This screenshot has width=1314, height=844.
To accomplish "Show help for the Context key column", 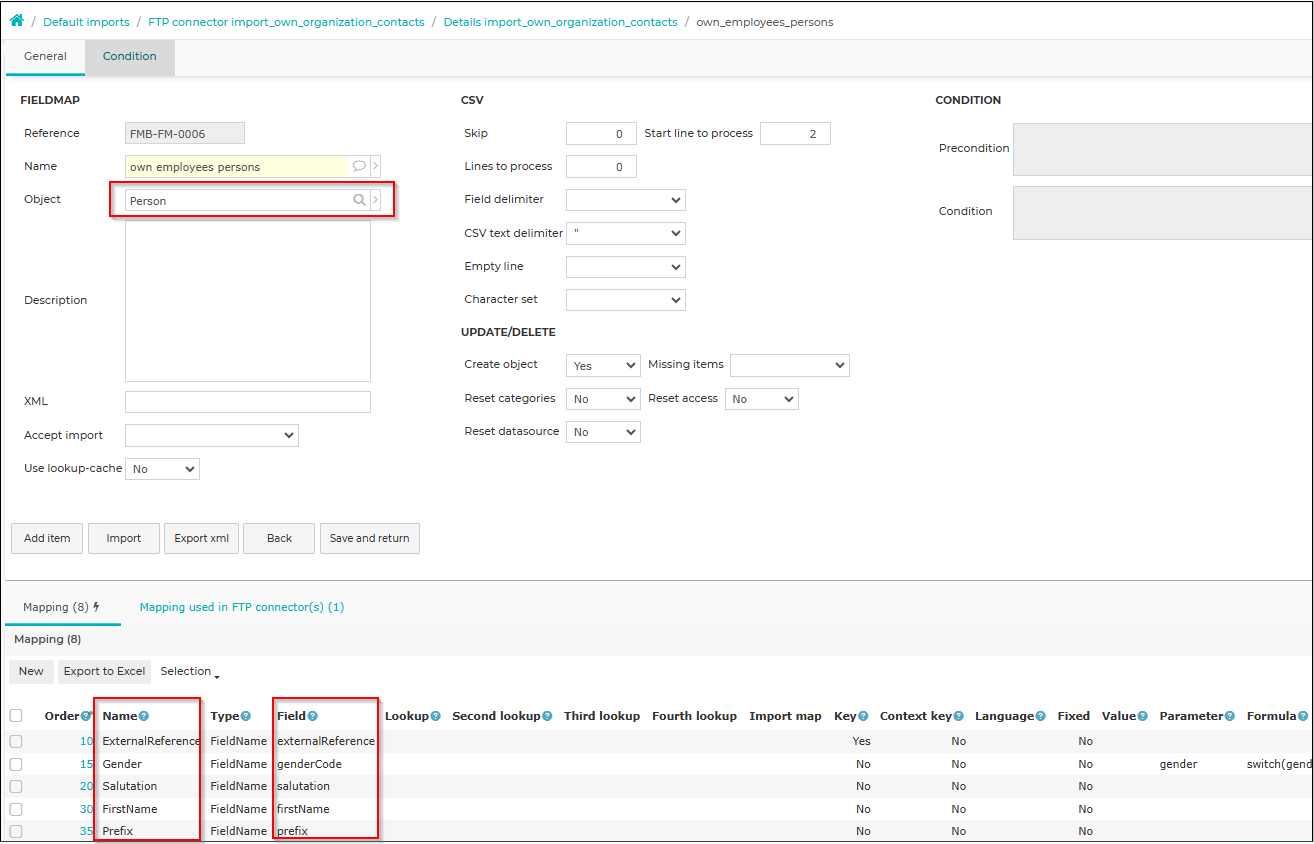I will (959, 716).
